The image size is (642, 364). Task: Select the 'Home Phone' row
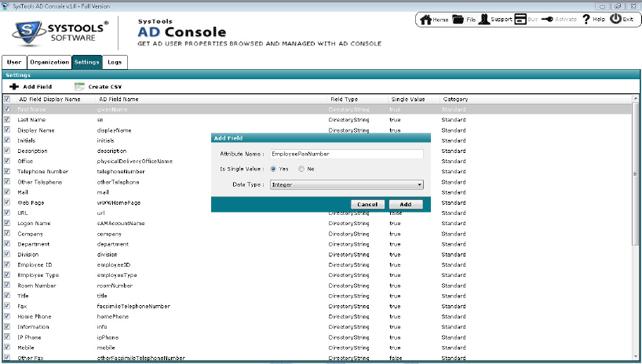317,317
